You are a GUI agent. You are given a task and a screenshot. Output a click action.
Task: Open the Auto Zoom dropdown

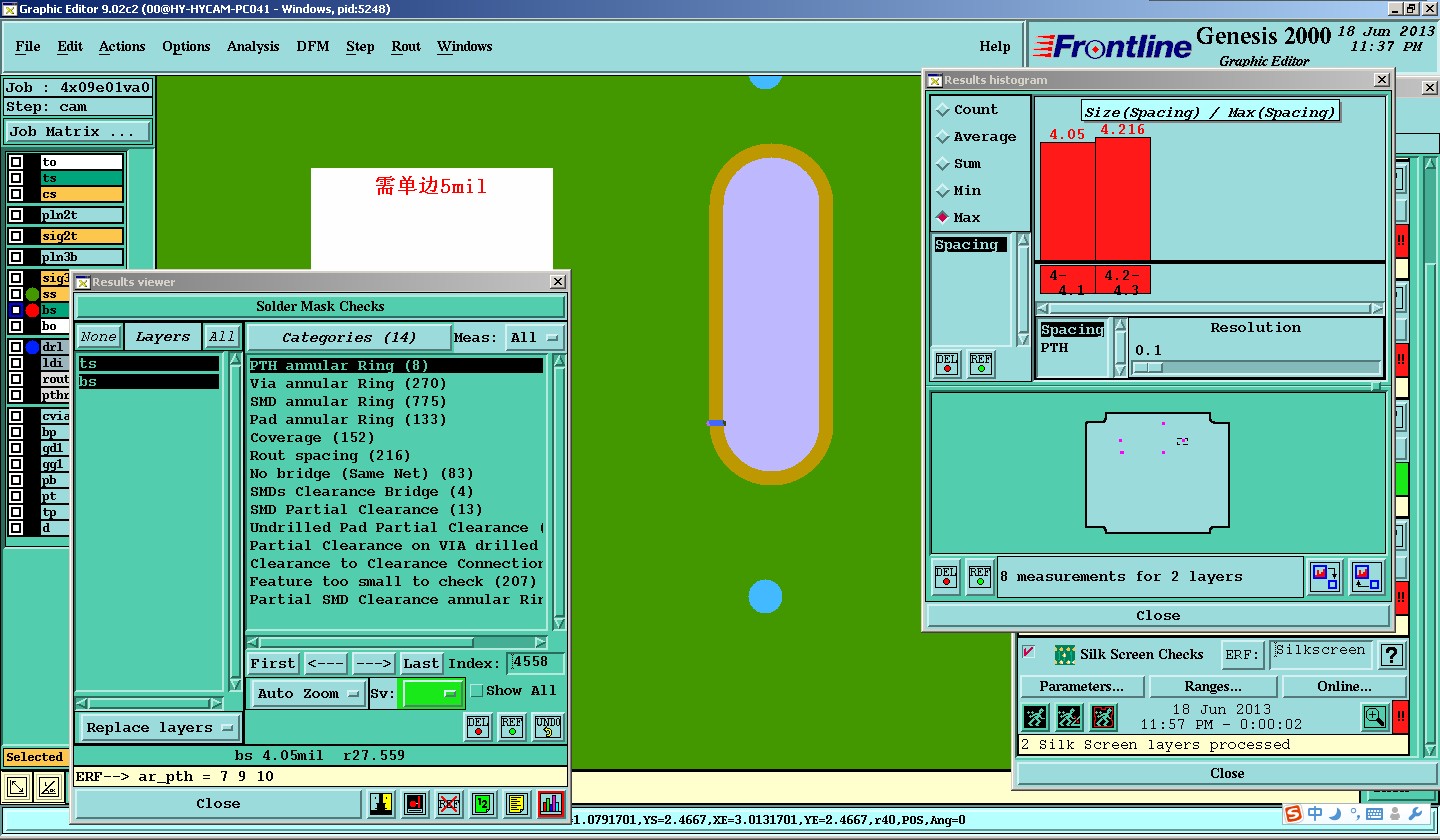(308, 694)
